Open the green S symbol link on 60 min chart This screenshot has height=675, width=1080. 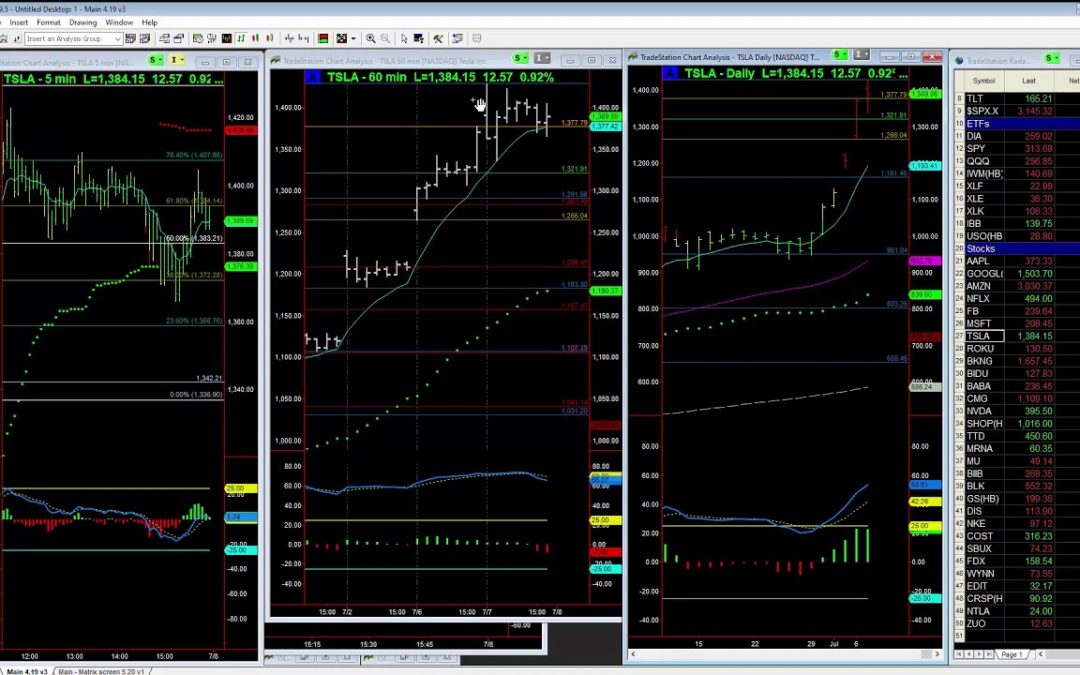521,58
